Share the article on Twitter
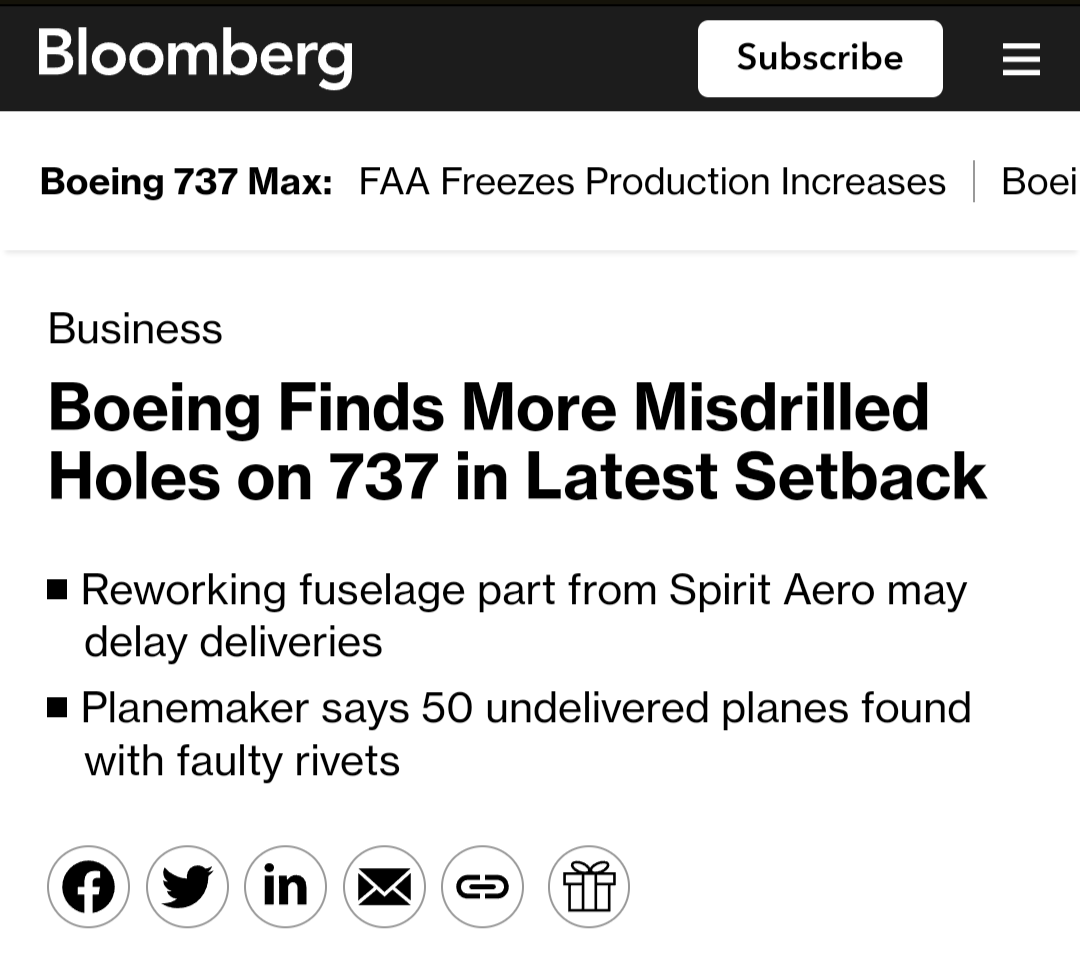The image size is (1080, 957). (187, 886)
